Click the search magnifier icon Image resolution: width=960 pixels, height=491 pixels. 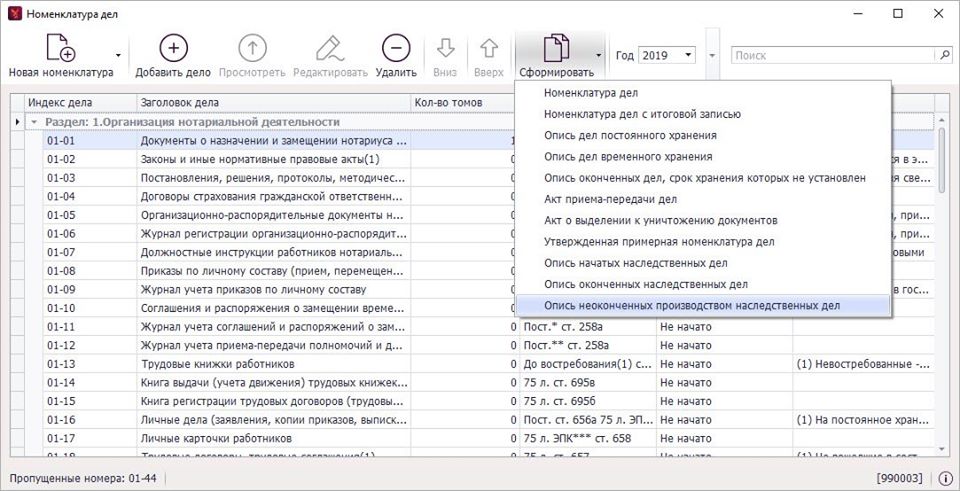click(x=945, y=54)
